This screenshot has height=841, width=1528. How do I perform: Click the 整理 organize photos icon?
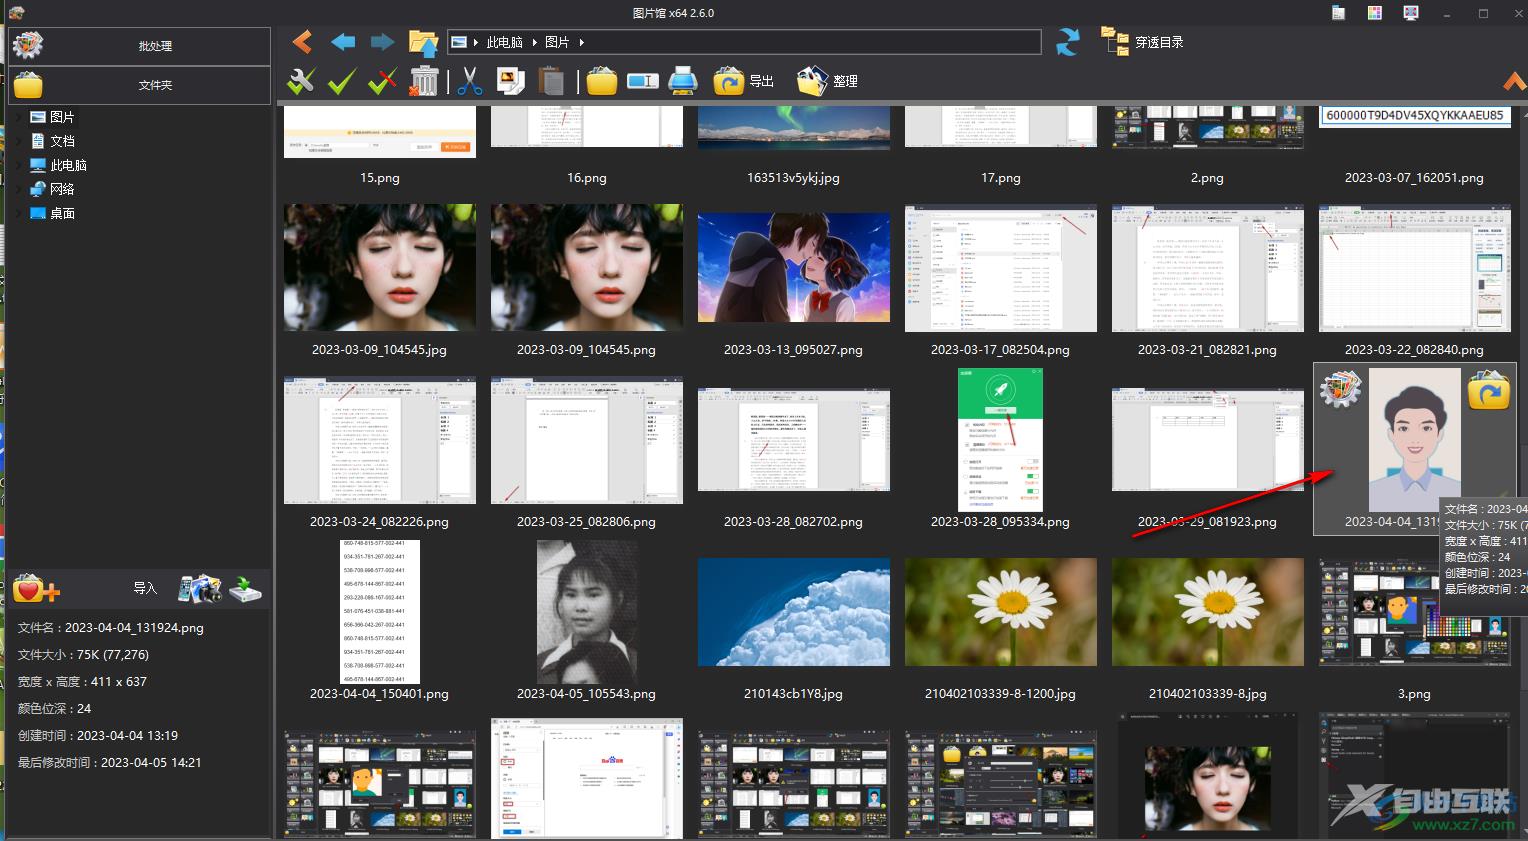click(x=812, y=81)
